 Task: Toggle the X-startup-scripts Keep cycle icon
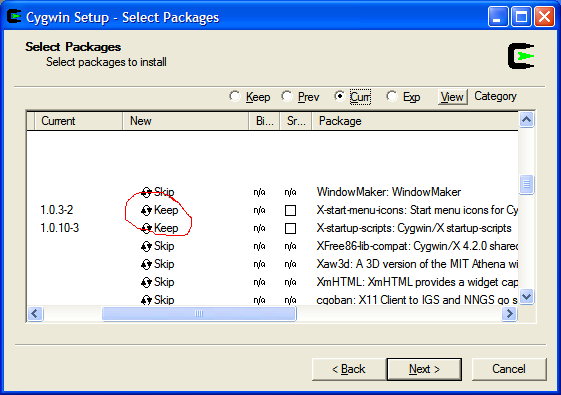coord(146,228)
